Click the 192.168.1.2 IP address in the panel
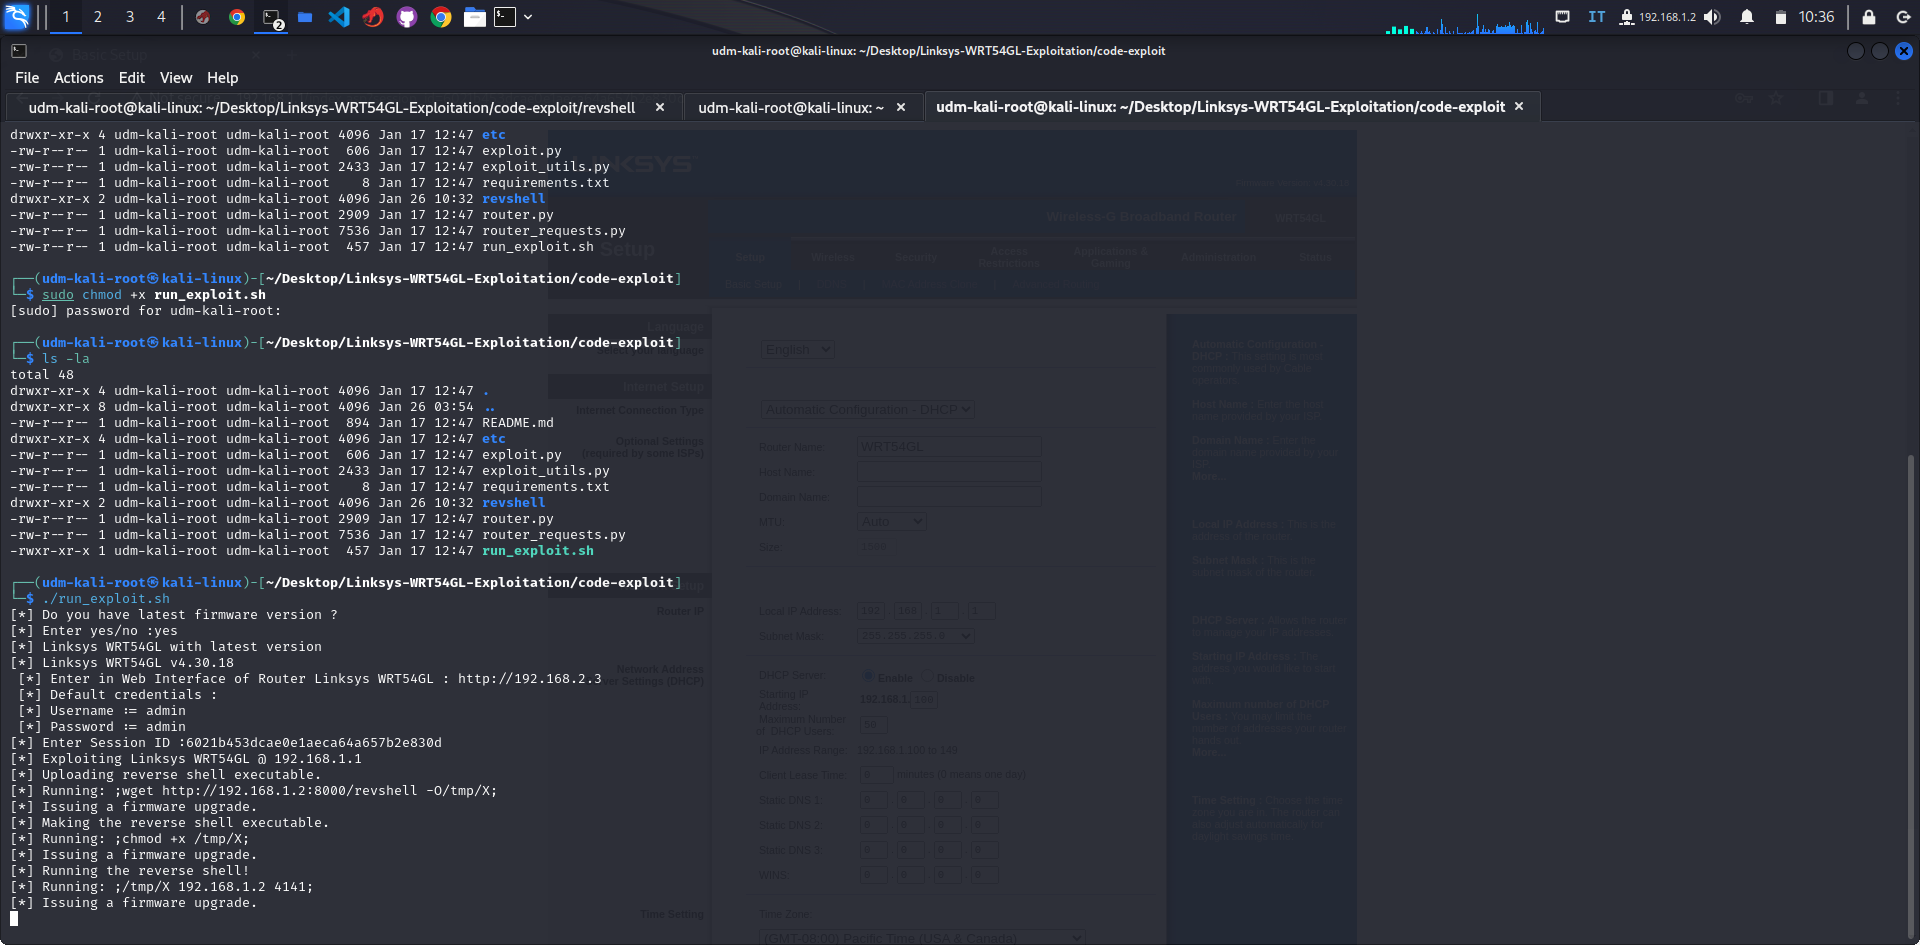This screenshot has width=1920, height=945. pyautogui.click(x=1667, y=17)
